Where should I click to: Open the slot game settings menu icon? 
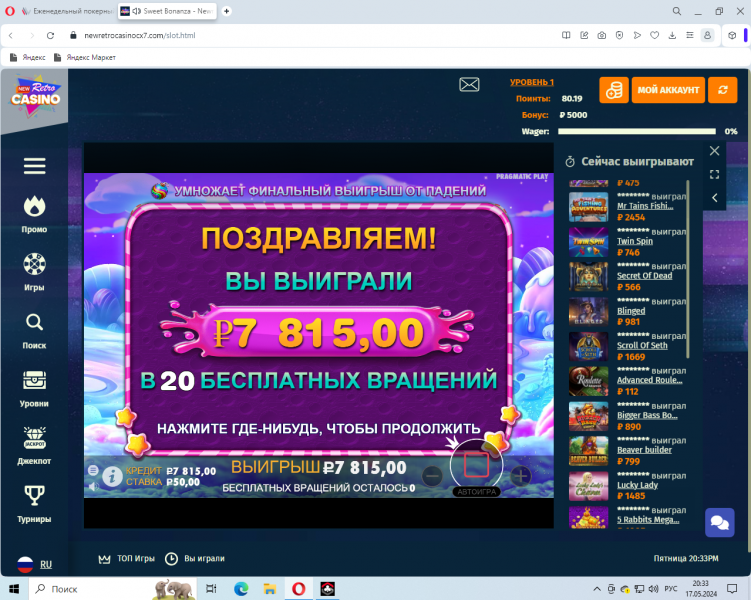(x=93, y=470)
